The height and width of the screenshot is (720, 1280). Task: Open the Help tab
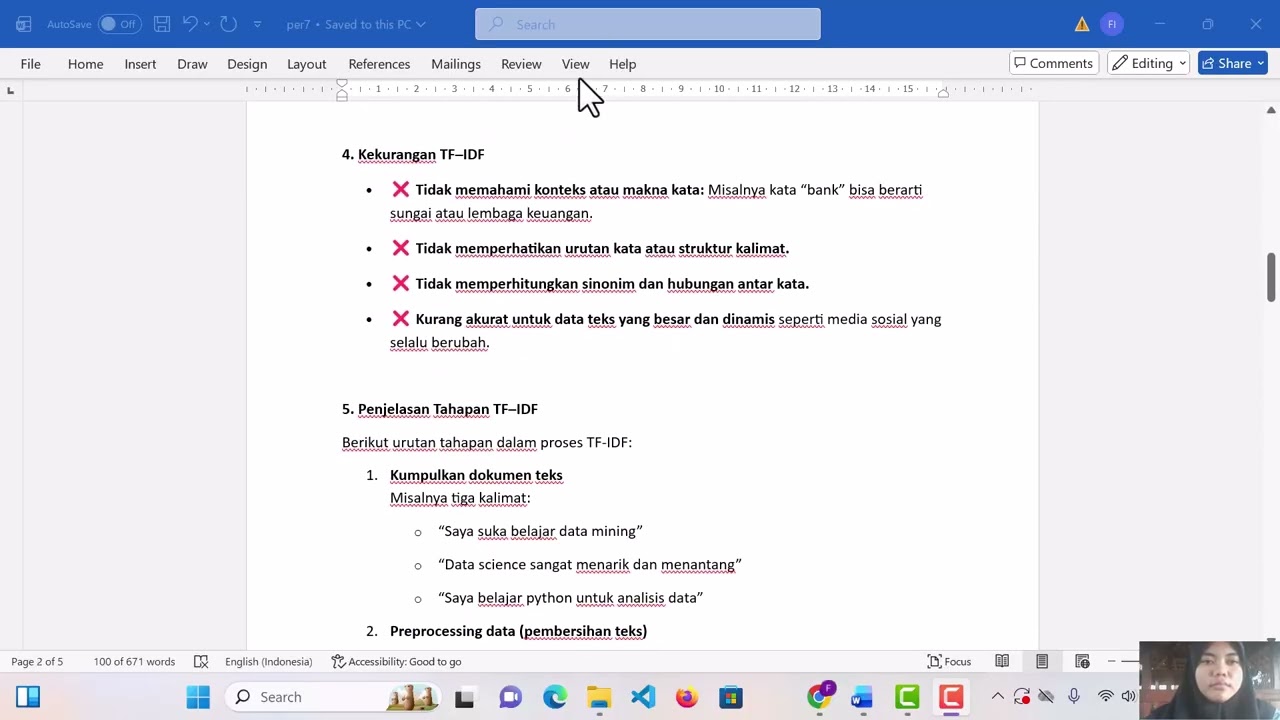tap(622, 64)
